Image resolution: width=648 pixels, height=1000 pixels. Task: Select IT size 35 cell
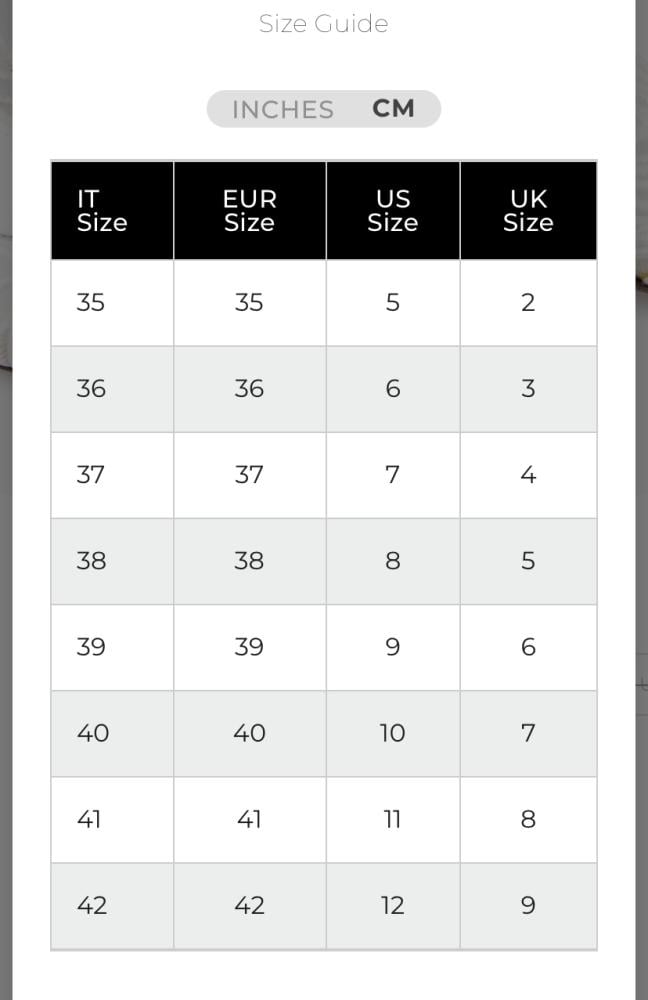point(112,303)
